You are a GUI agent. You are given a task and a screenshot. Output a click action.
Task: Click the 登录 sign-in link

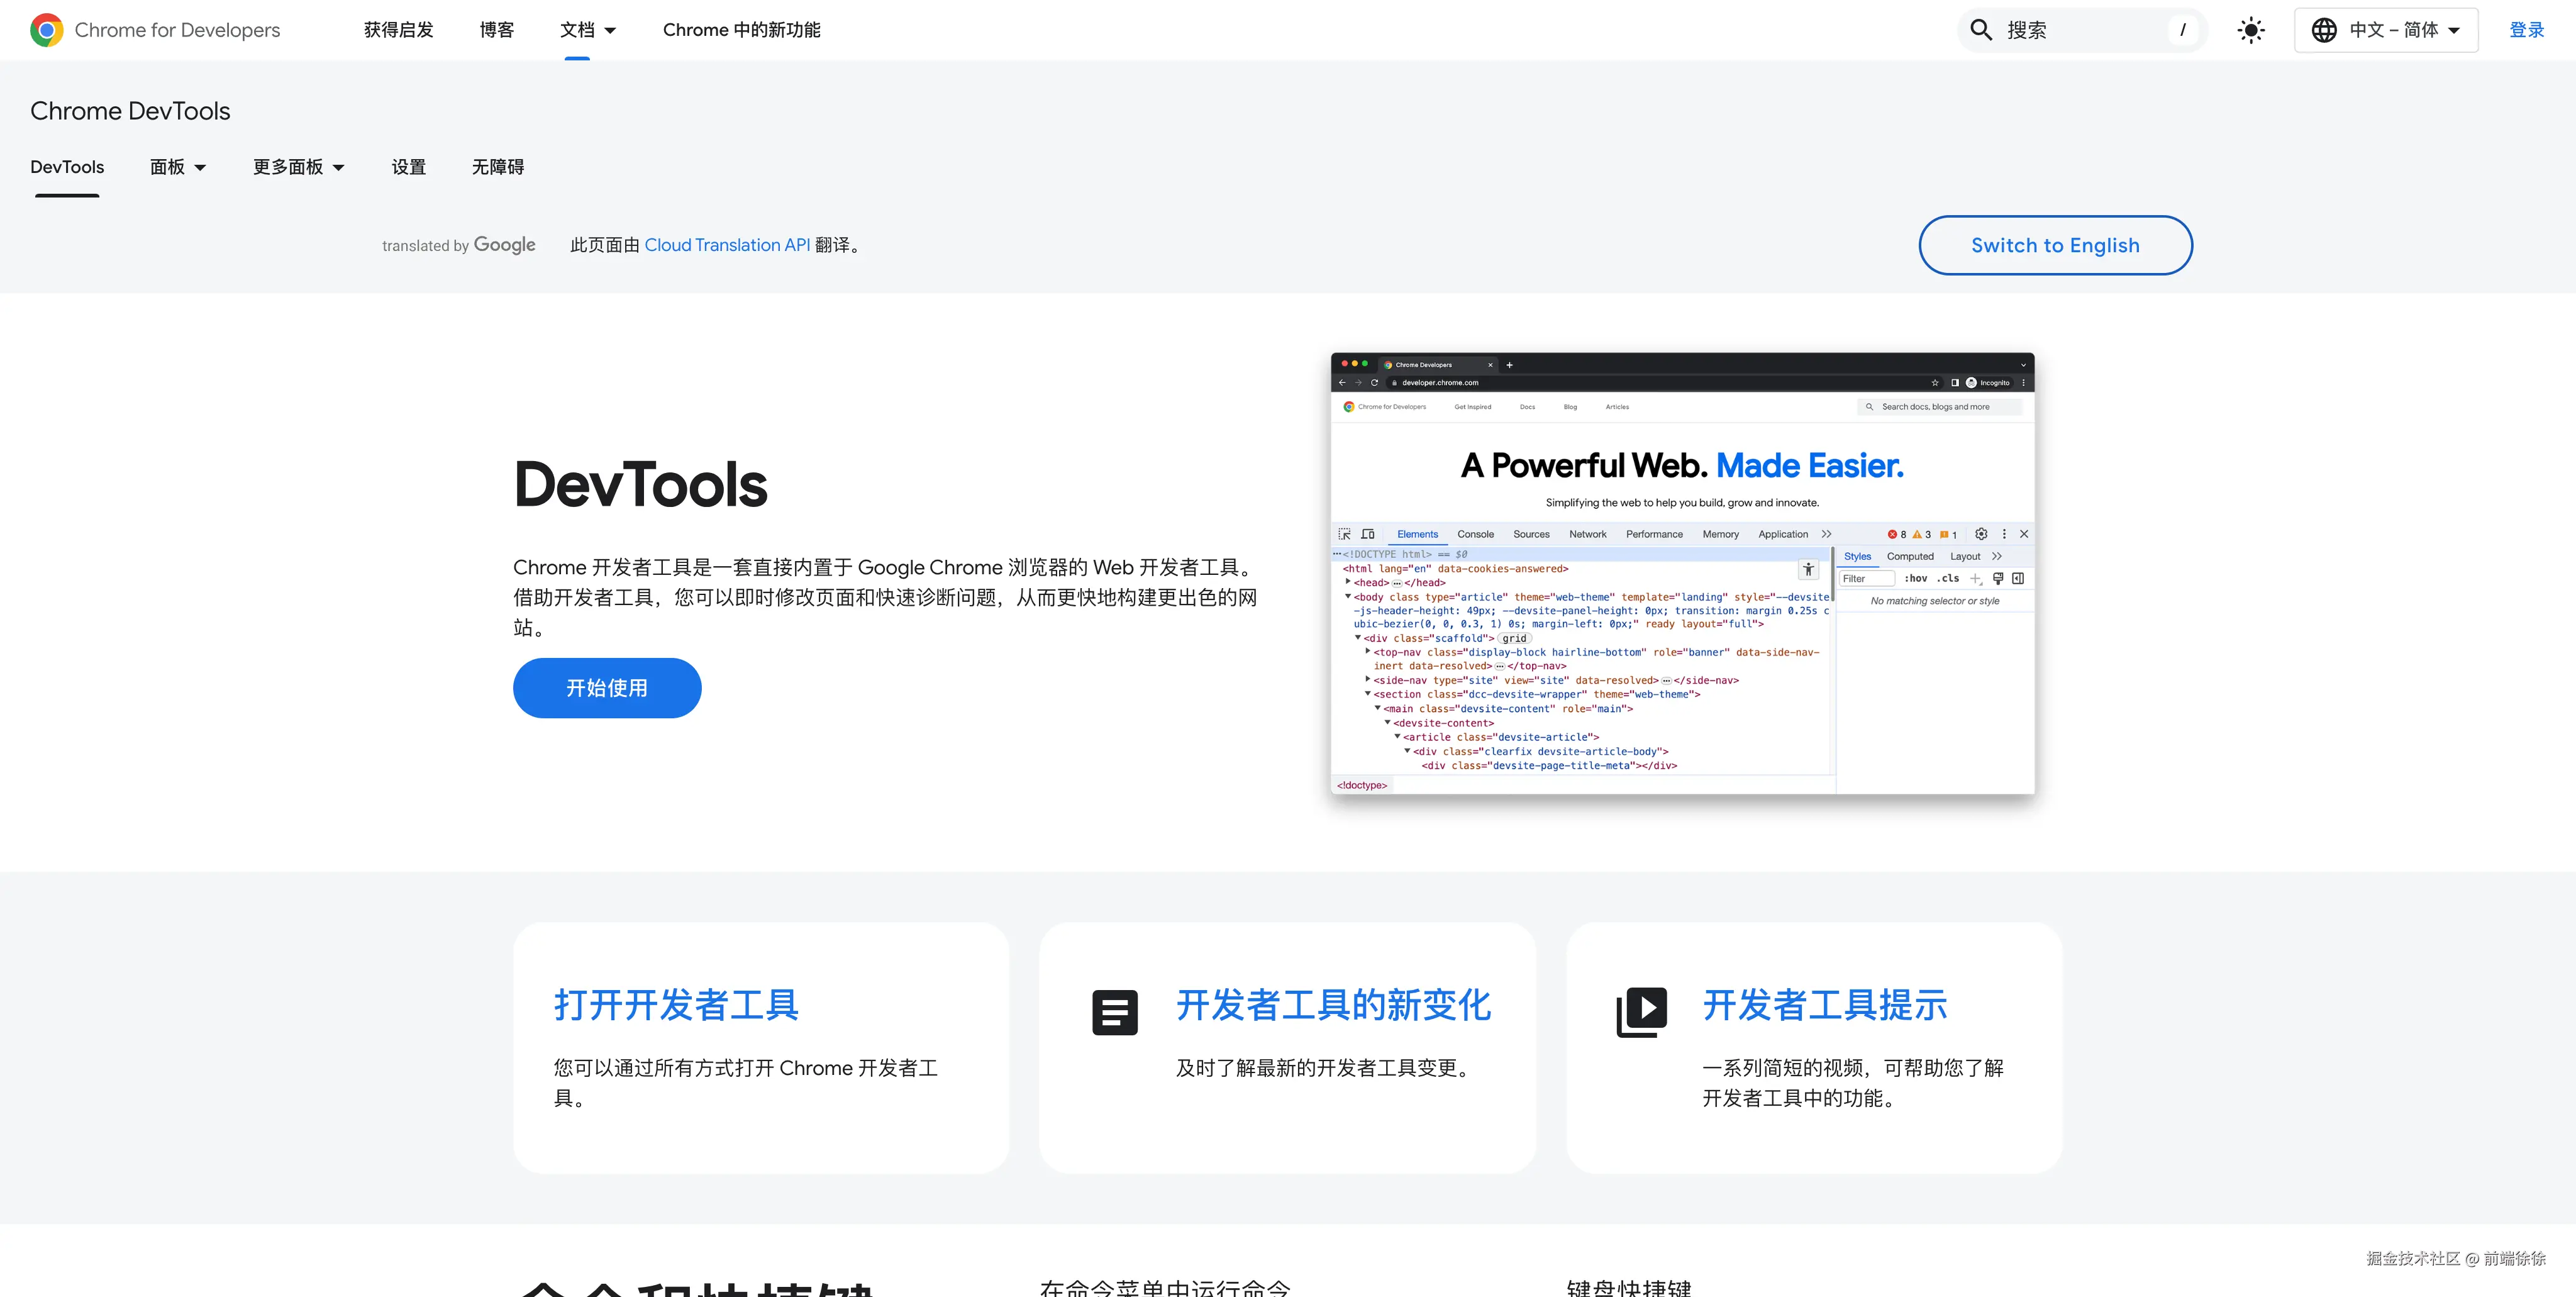click(x=2526, y=30)
